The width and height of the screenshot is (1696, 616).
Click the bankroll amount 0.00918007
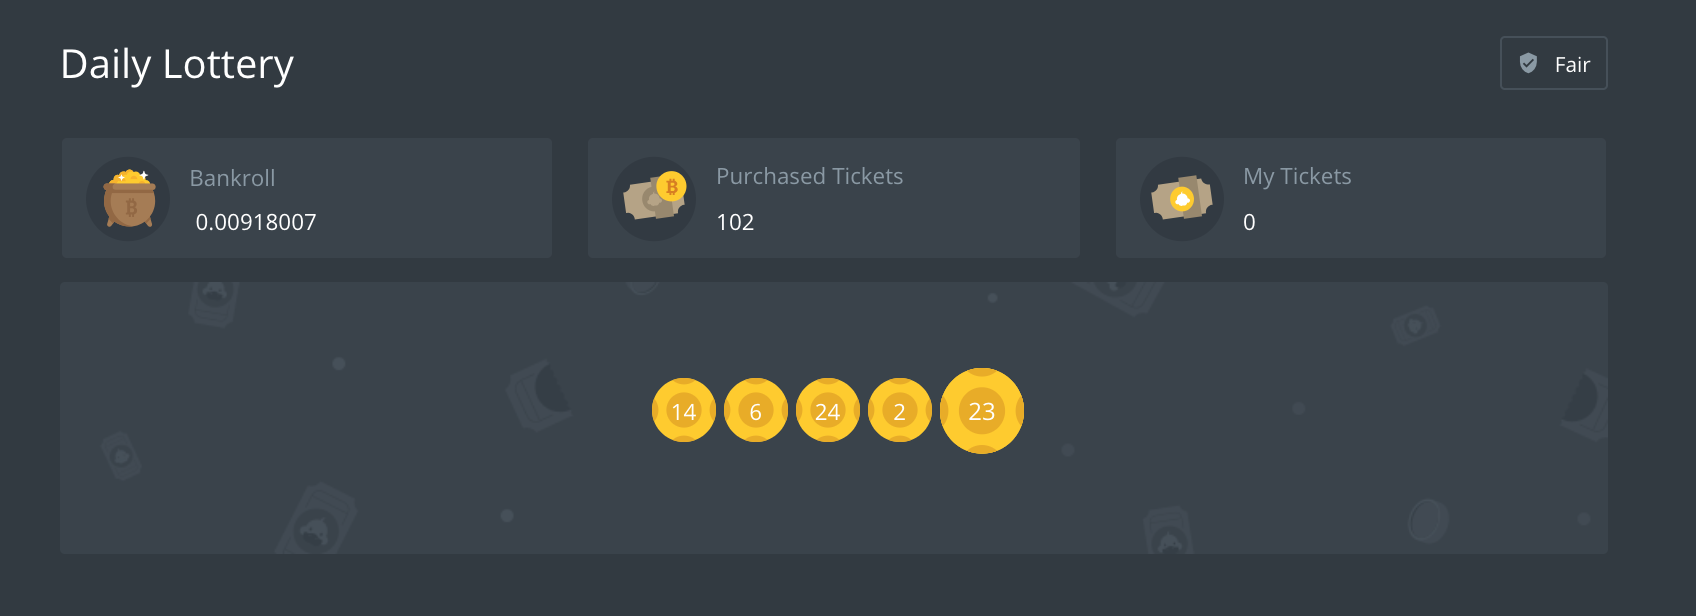pyautogui.click(x=256, y=222)
